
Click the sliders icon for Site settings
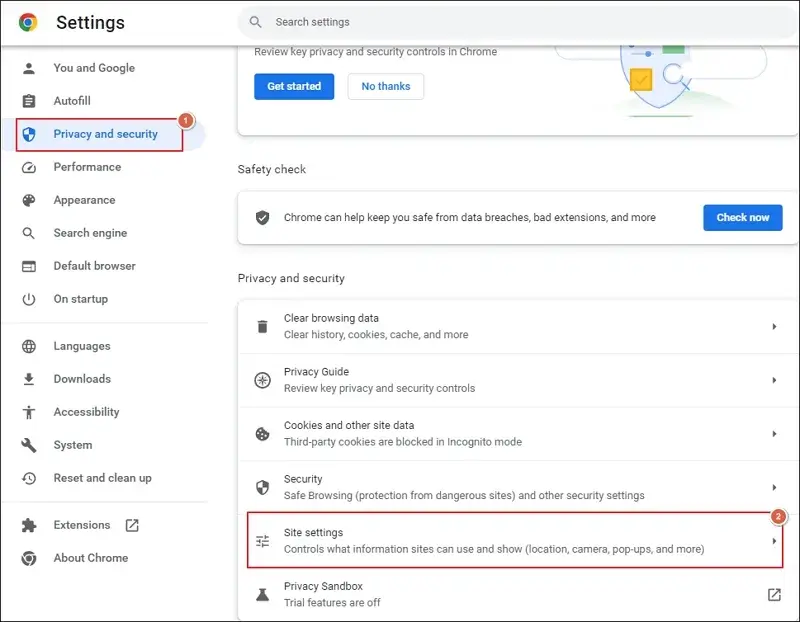click(262, 541)
